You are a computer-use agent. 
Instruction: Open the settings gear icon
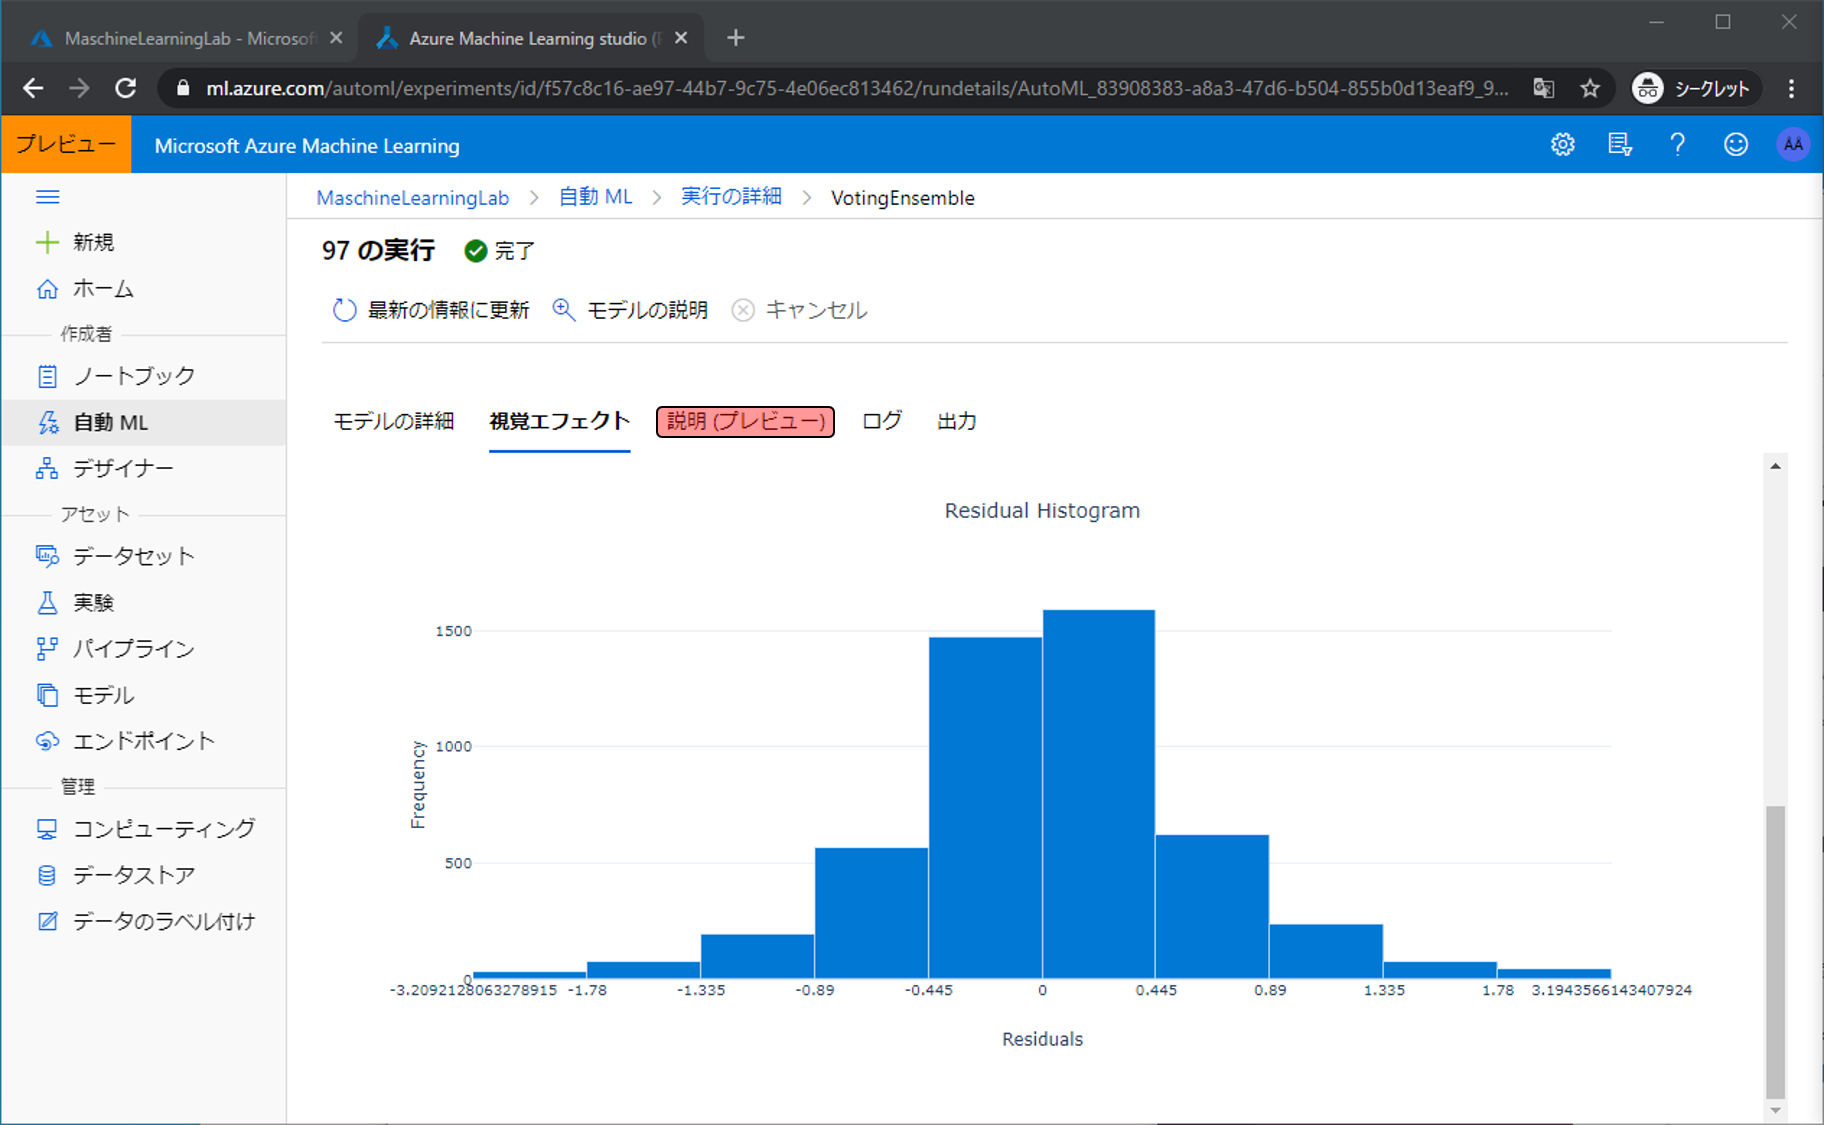(1562, 145)
